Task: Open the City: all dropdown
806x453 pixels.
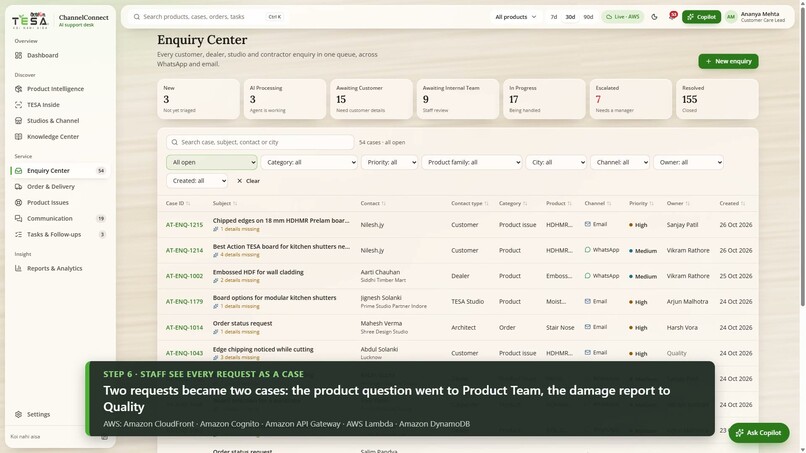Action: tap(556, 162)
